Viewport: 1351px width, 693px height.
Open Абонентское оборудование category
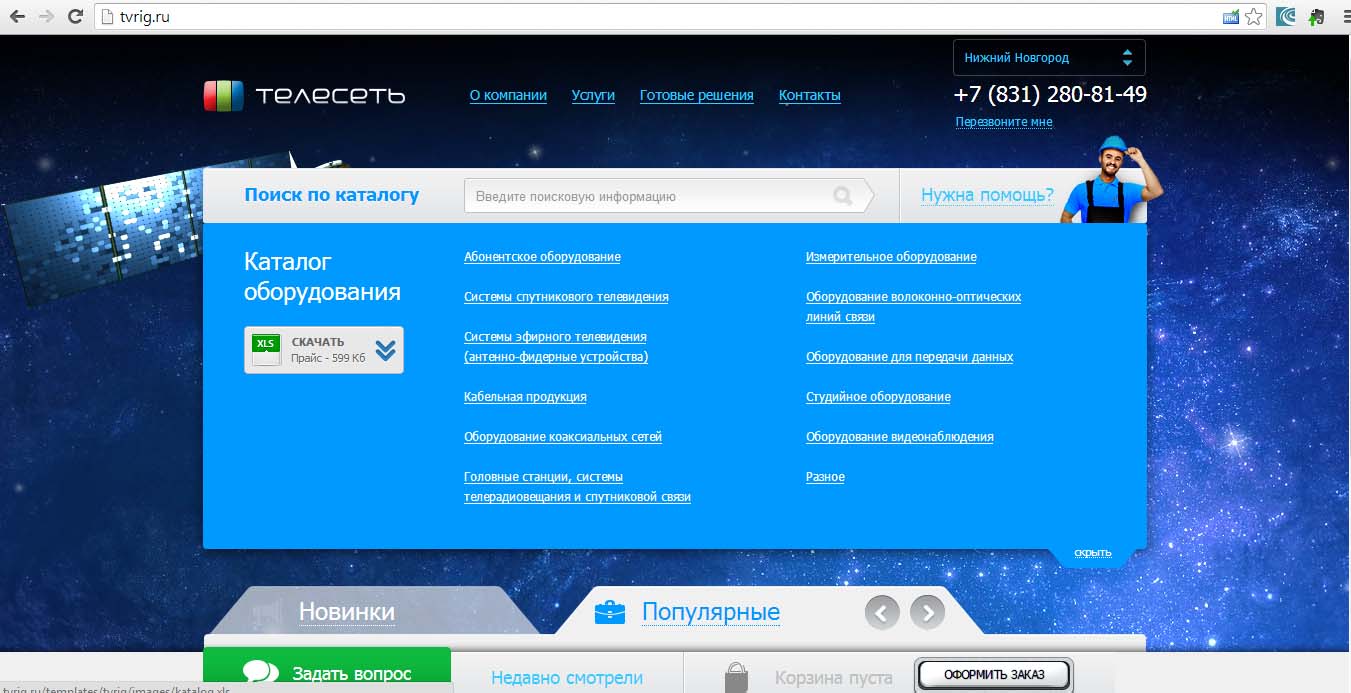click(x=542, y=257)
